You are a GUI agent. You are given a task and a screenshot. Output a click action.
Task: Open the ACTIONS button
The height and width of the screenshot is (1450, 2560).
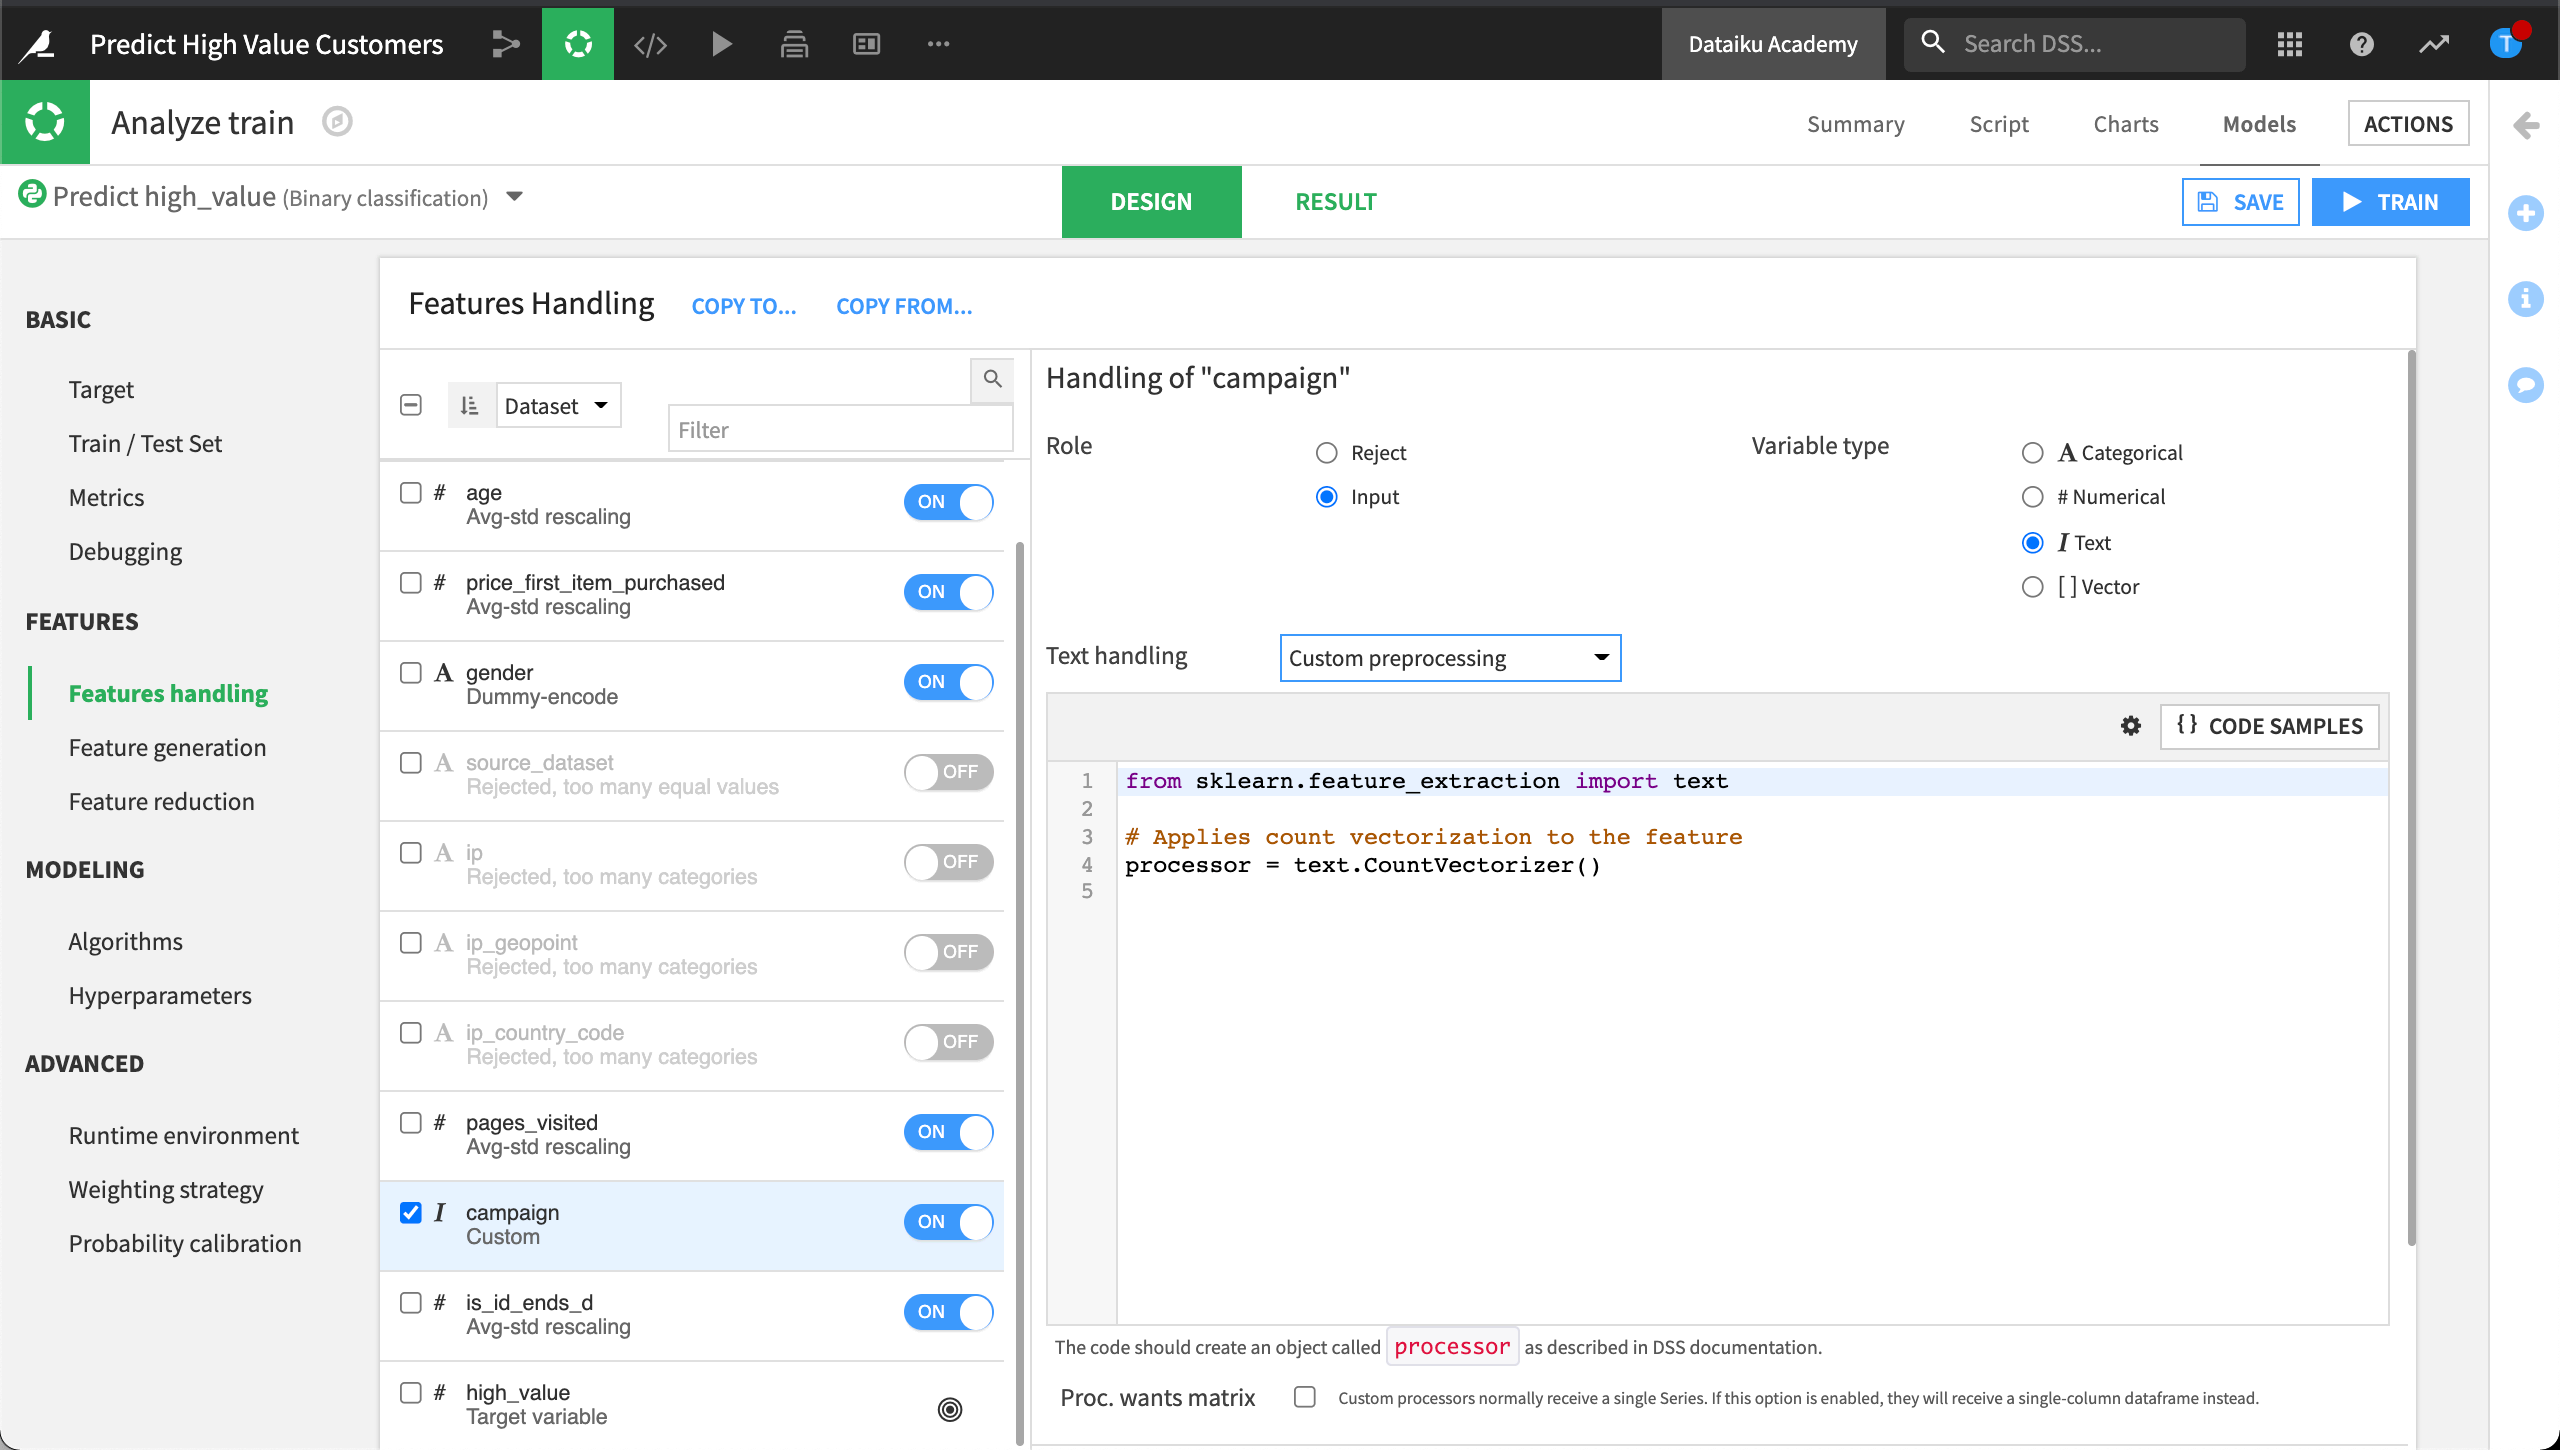2408,124
